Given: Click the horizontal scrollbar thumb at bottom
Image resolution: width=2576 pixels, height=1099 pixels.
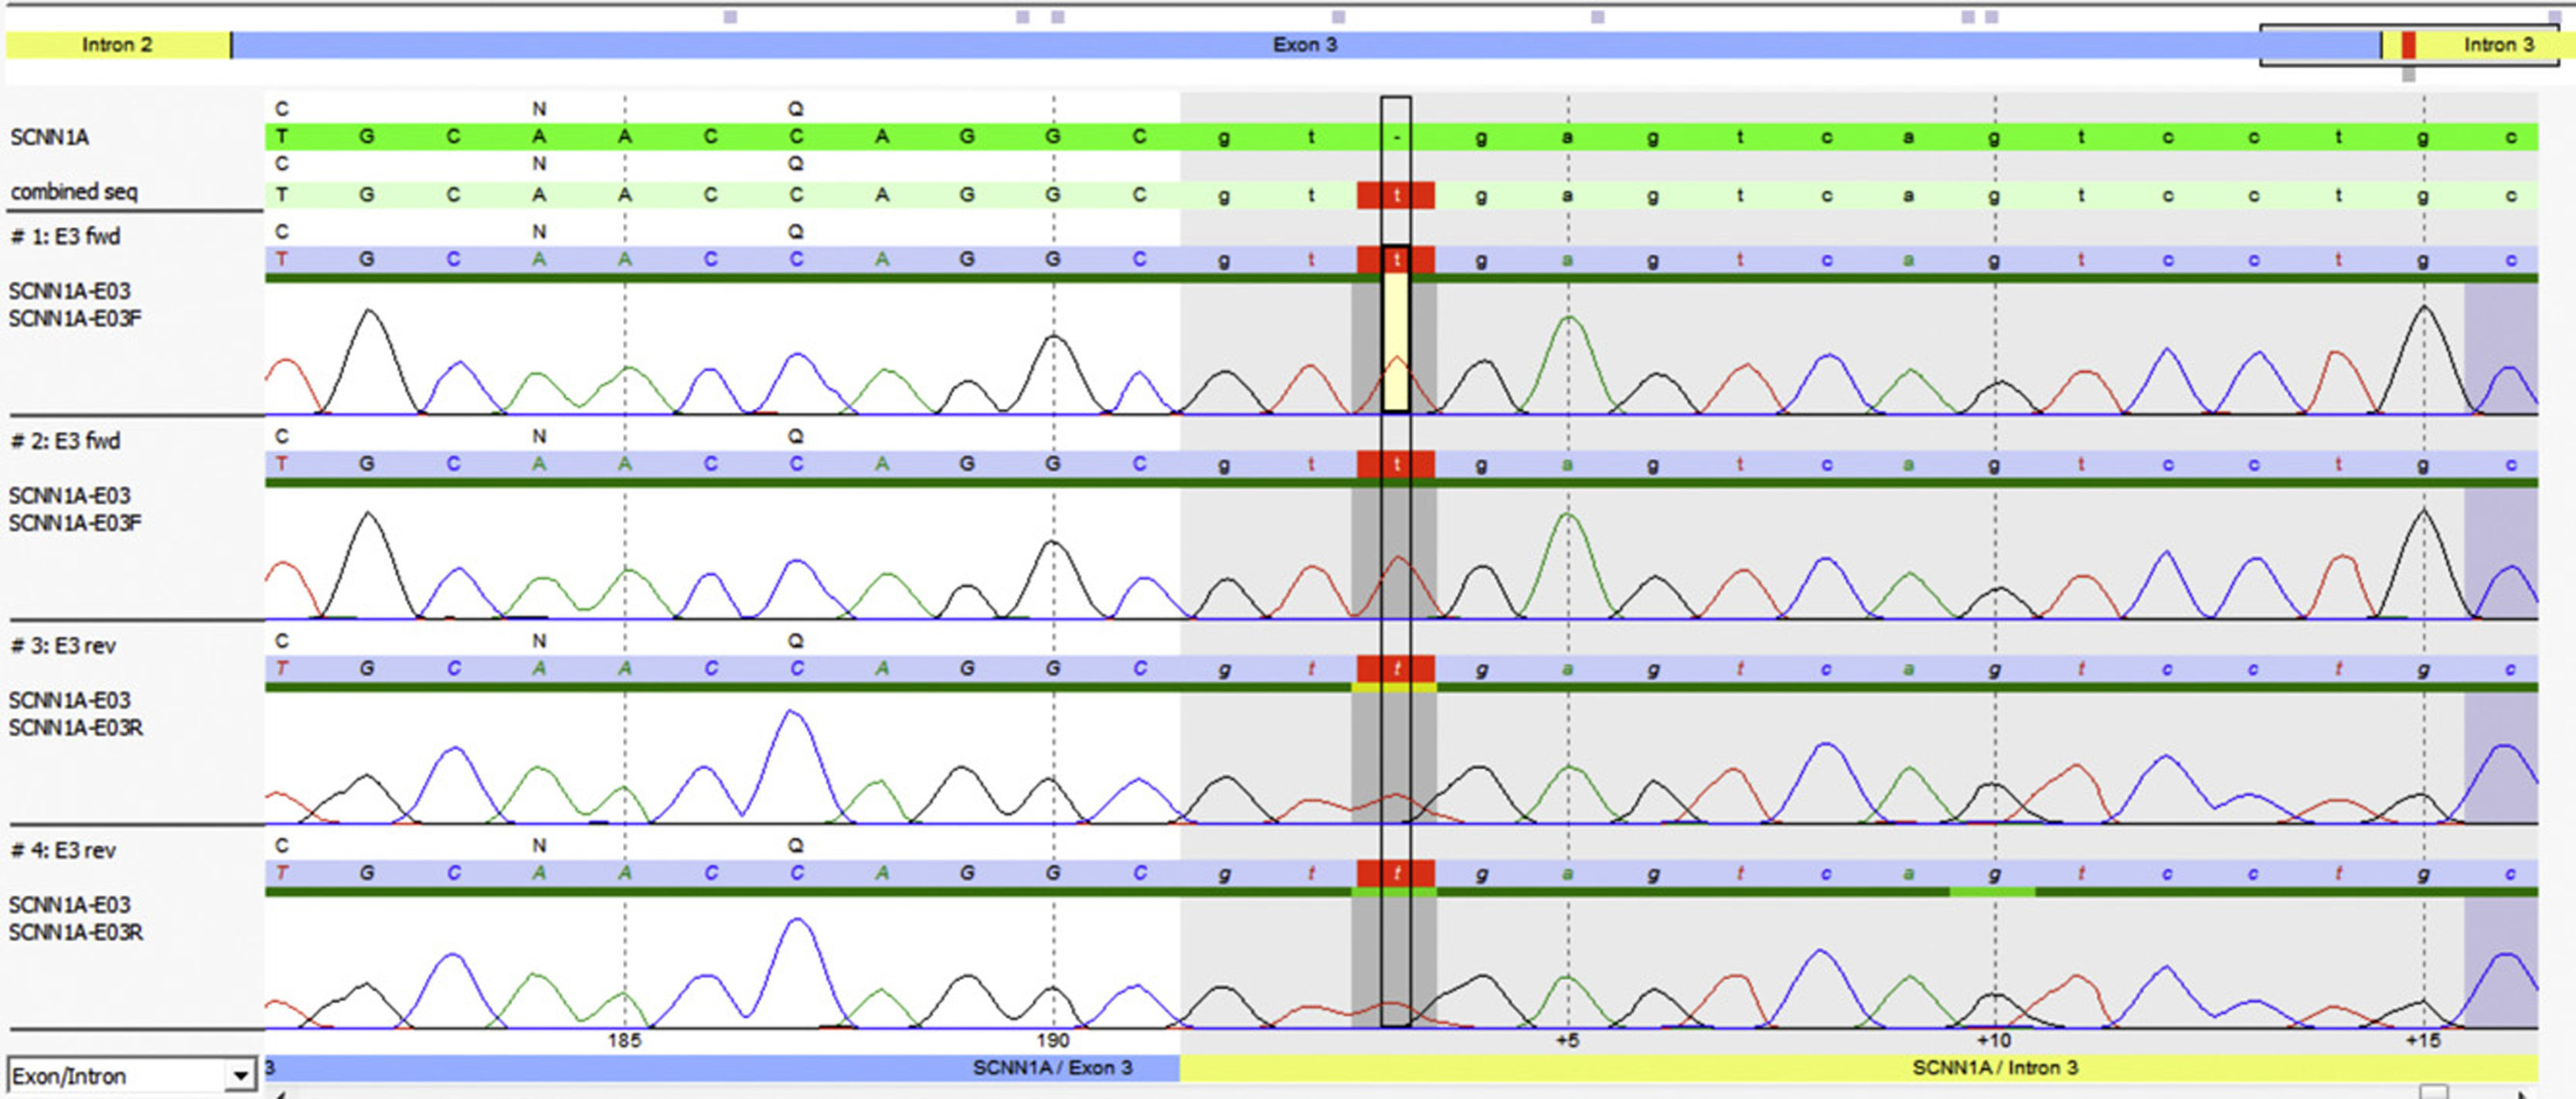Looking at the screenshot, I should [x=2432, y=1092].
